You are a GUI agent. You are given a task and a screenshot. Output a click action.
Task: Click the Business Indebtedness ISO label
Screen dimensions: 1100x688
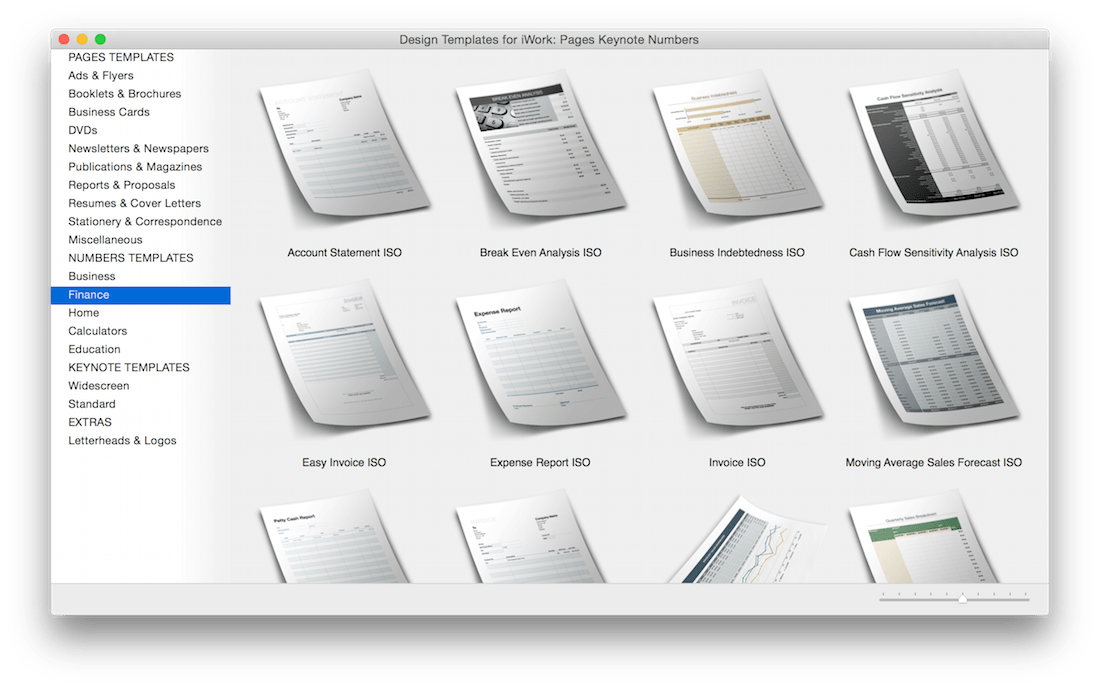coord(737,252)
